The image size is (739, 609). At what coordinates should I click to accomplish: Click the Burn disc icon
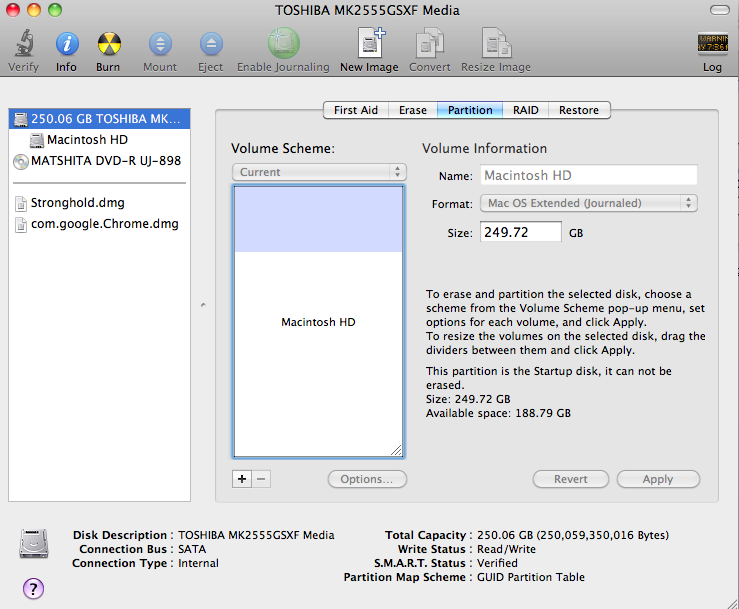[109, 44]
